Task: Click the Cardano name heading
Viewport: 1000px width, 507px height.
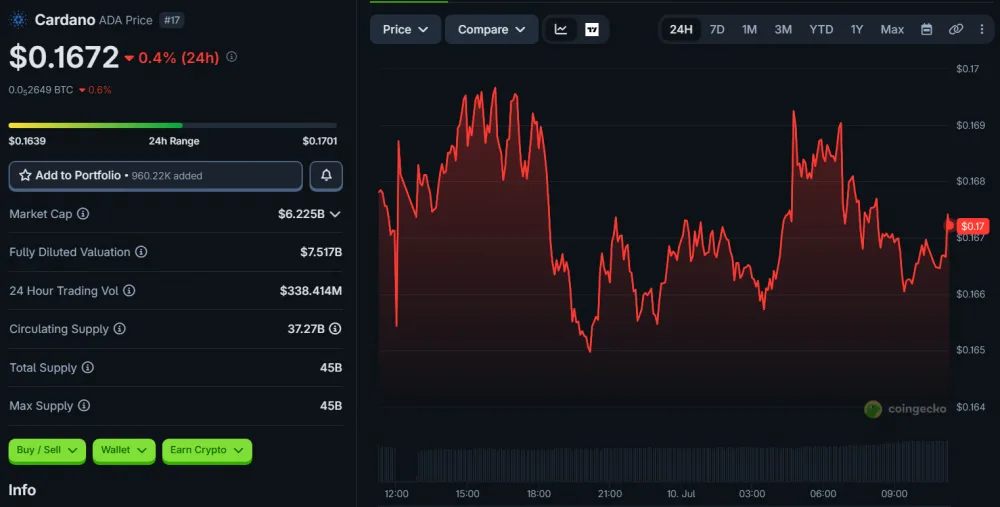Action: click(x=65, y=20)
